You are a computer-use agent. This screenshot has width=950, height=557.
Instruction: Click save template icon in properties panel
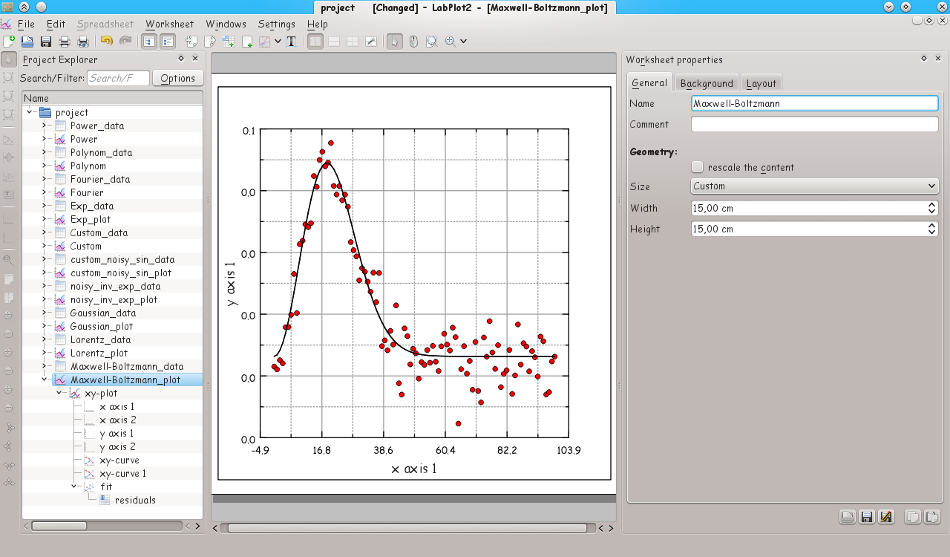click(x=867, y=516)
